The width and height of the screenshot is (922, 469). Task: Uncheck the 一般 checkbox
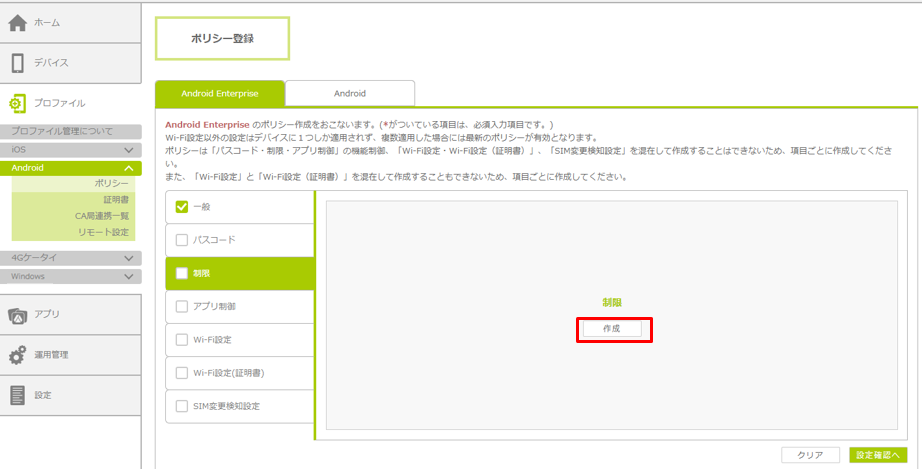click(182, 207)
